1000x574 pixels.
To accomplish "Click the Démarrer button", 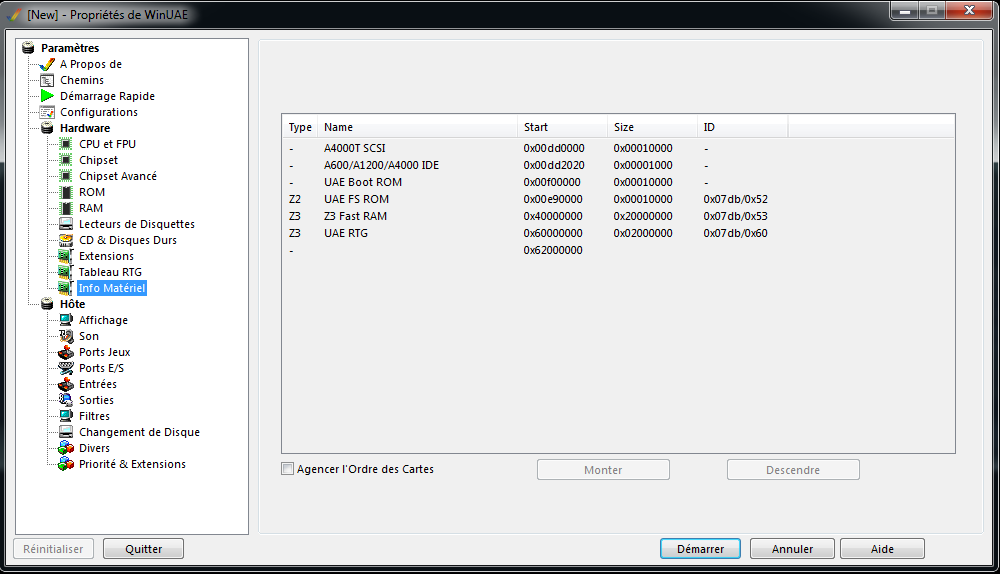I will 700,548.
